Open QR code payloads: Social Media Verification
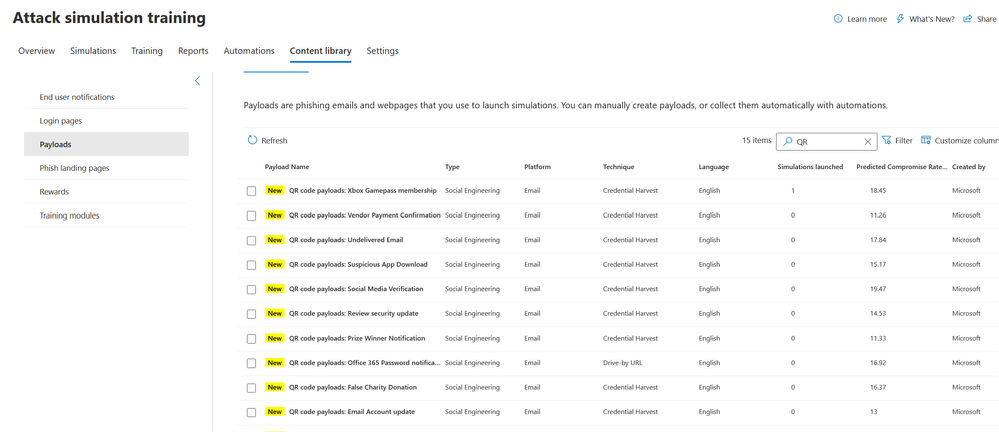 click(x=356, y=289)
